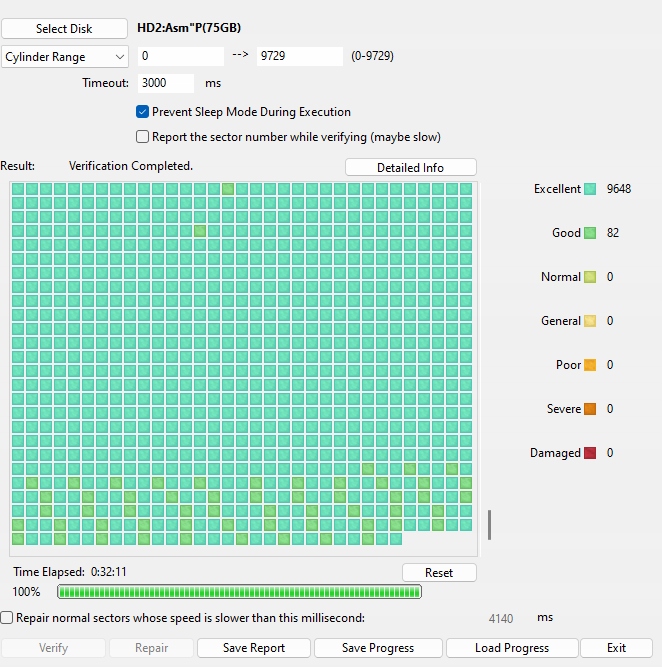Image resolution: width=662 pixels, height=667 pixels.
Task: Click Load Progress button
Action: pos(512,648)
